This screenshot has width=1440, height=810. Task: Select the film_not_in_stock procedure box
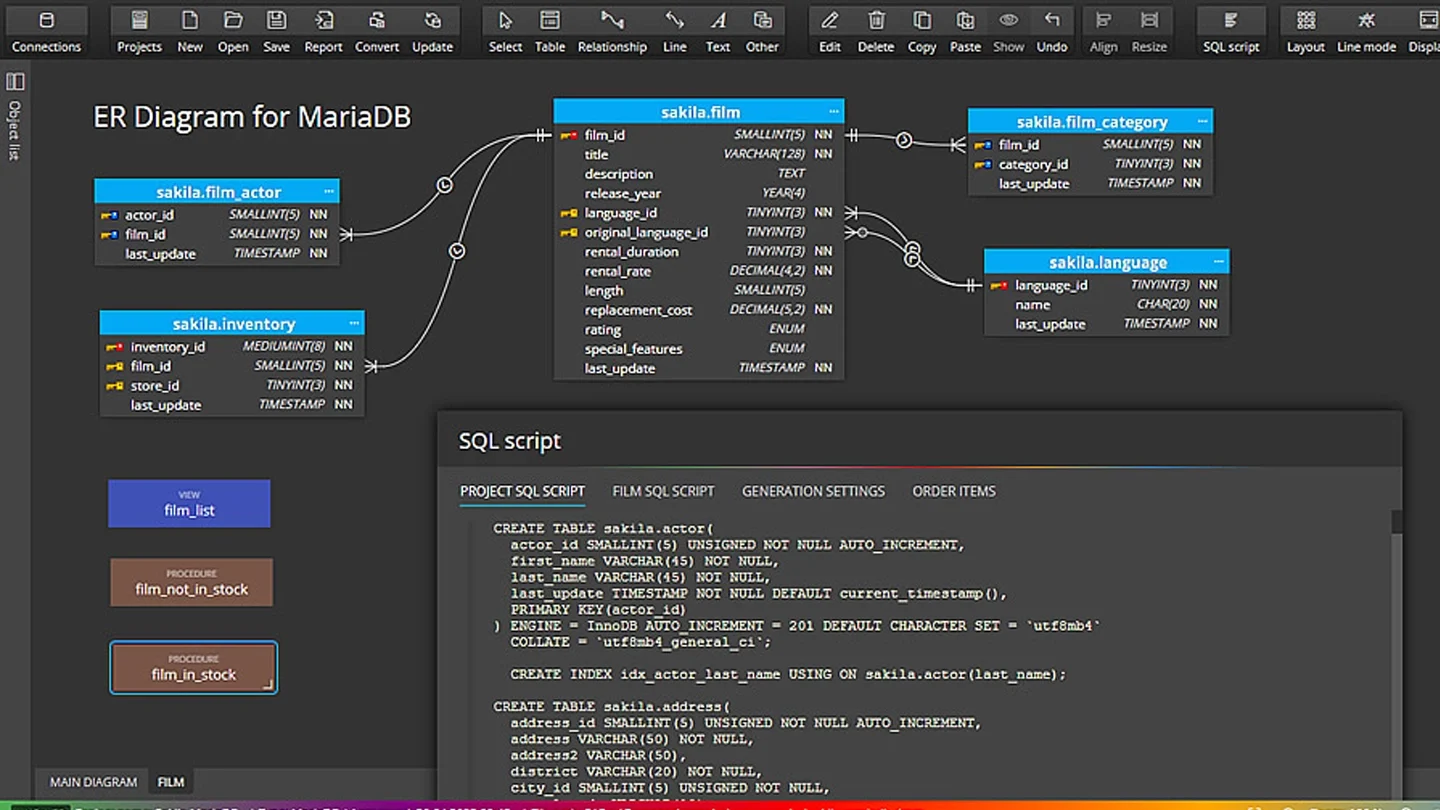pos(191,582)
